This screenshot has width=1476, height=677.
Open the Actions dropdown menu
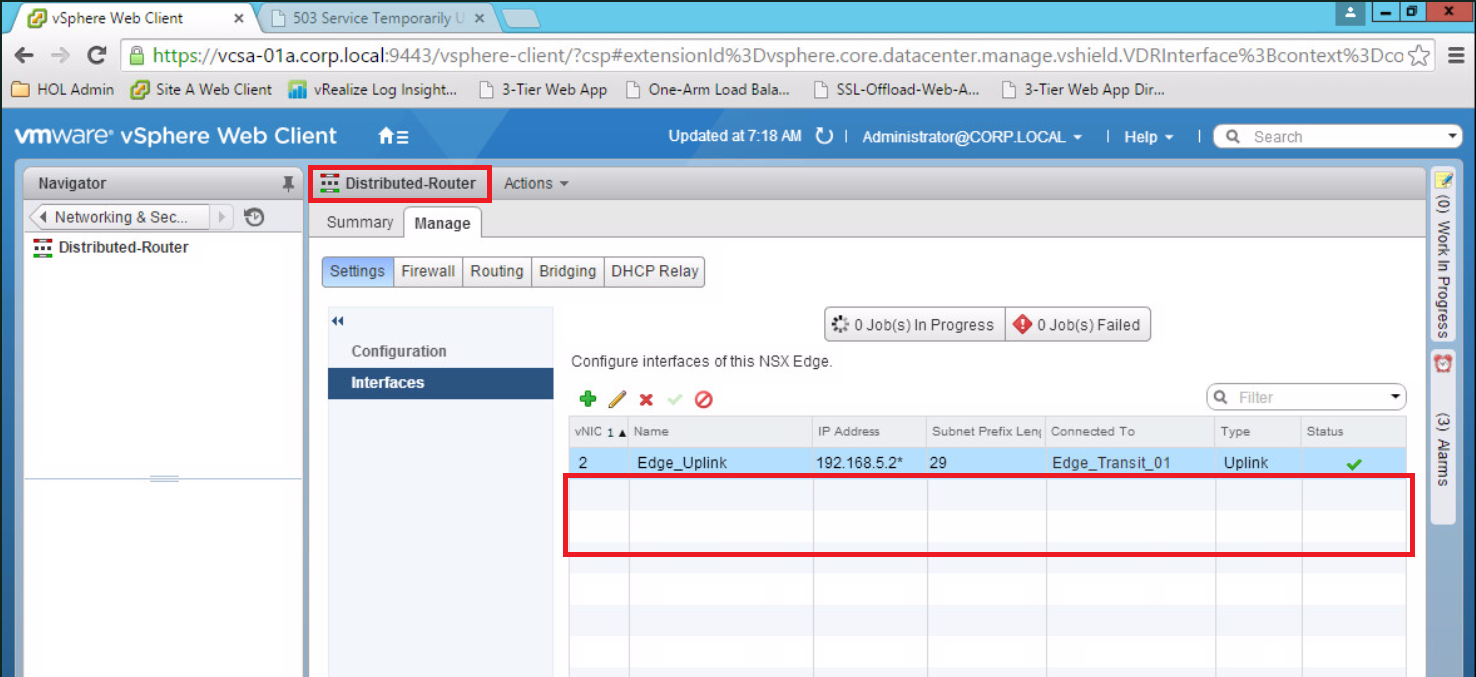pyautogui.click(x=536, y=184)
